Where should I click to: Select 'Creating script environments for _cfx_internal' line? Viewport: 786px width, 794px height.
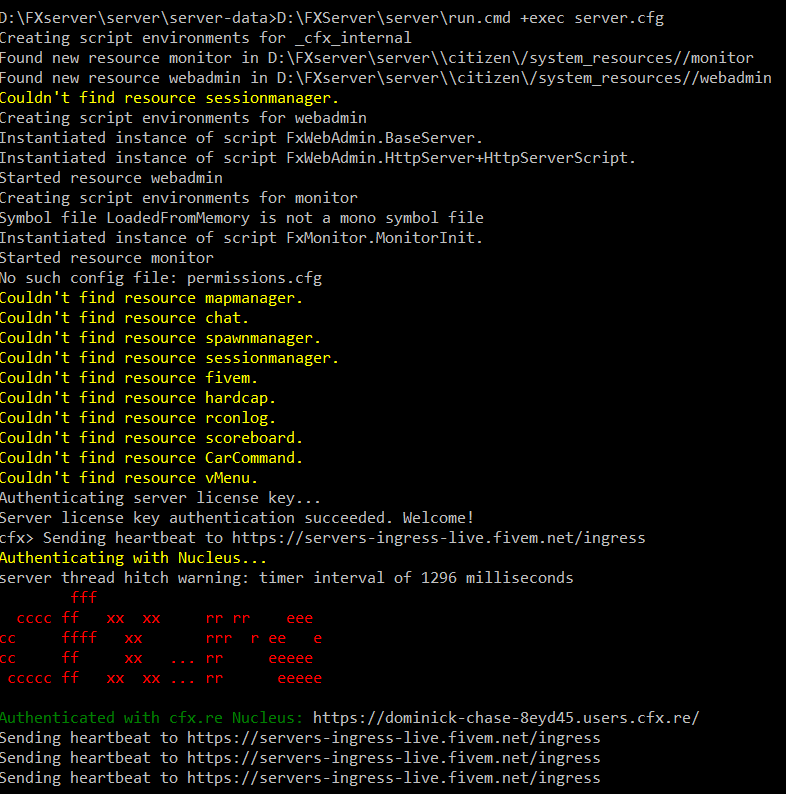coord(206,38)
